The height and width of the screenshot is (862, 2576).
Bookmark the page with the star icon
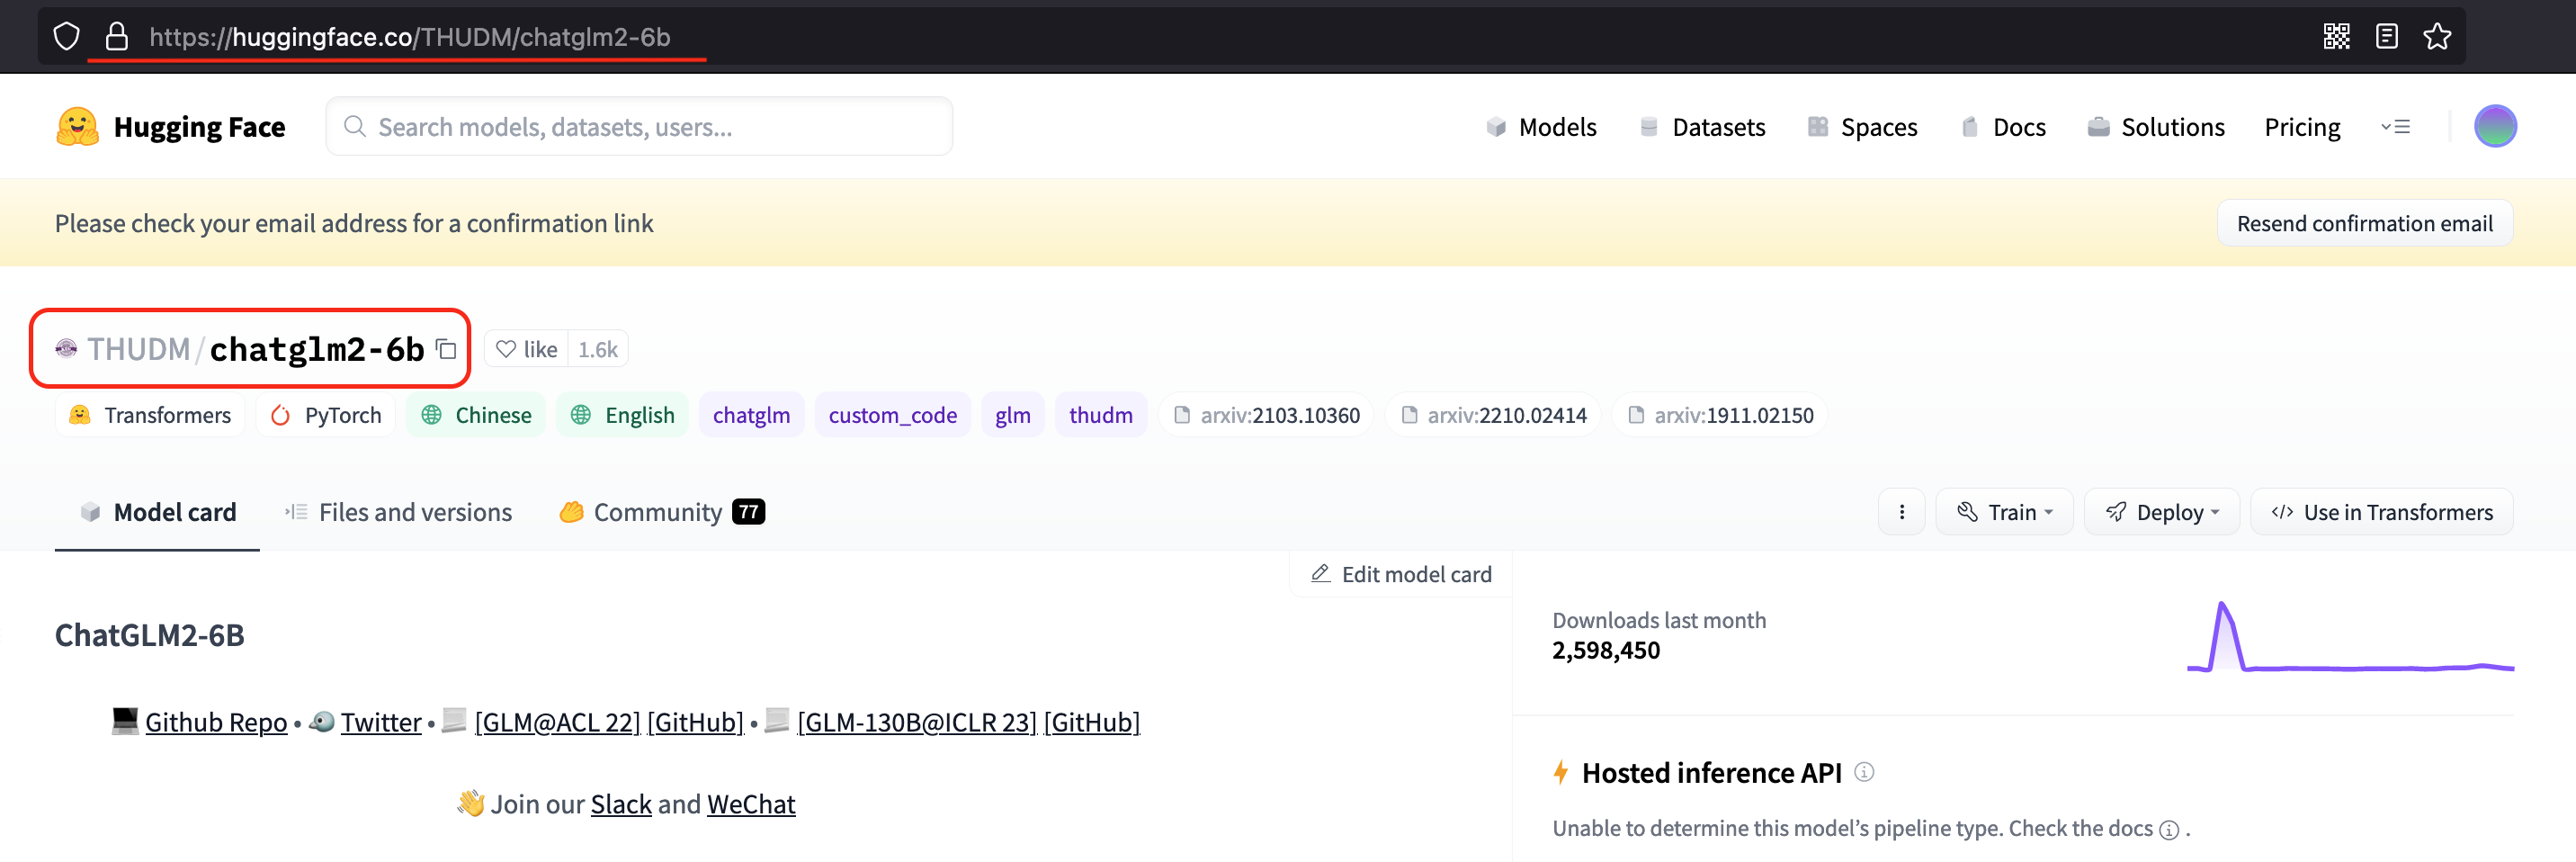(2438, 36)
